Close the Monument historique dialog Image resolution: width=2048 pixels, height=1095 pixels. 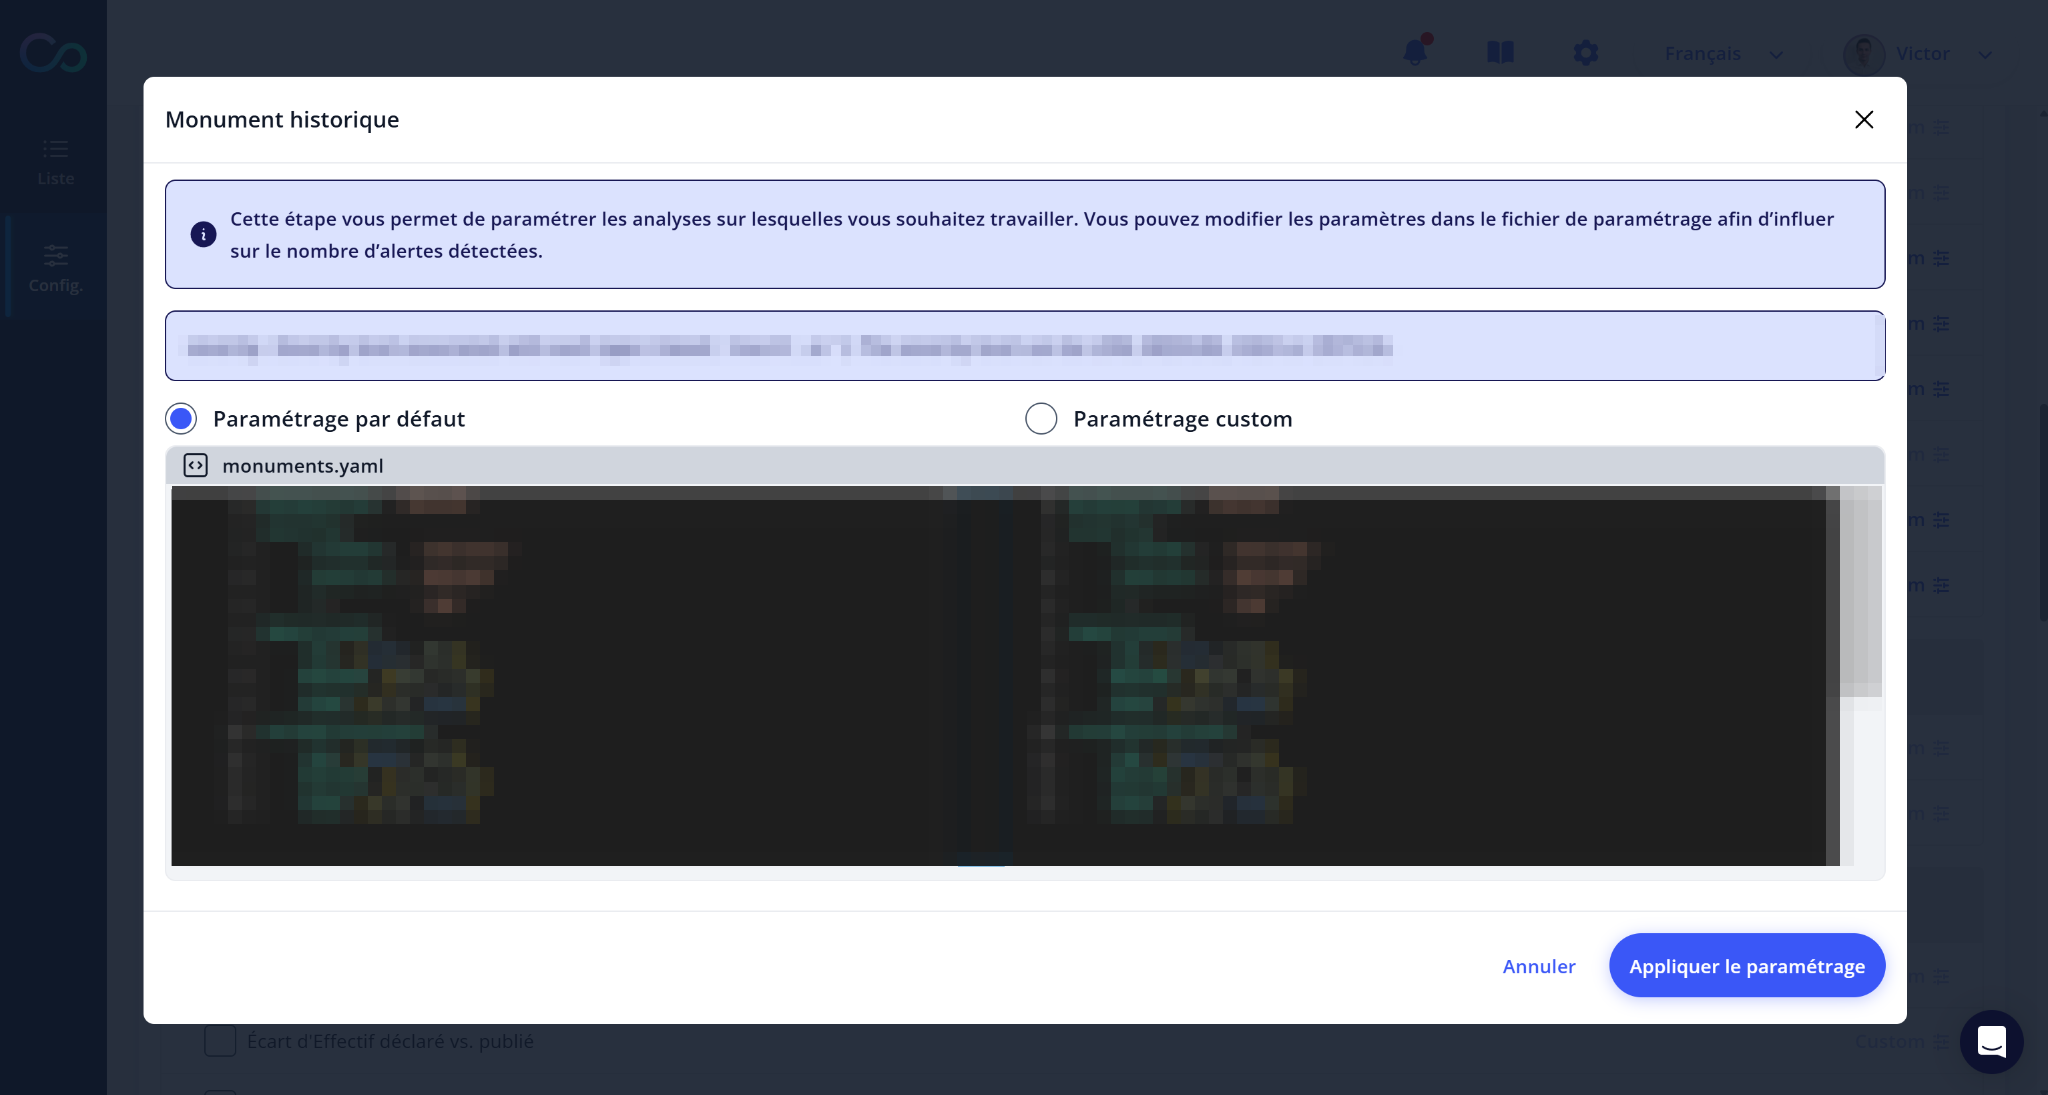(1863, 120)
